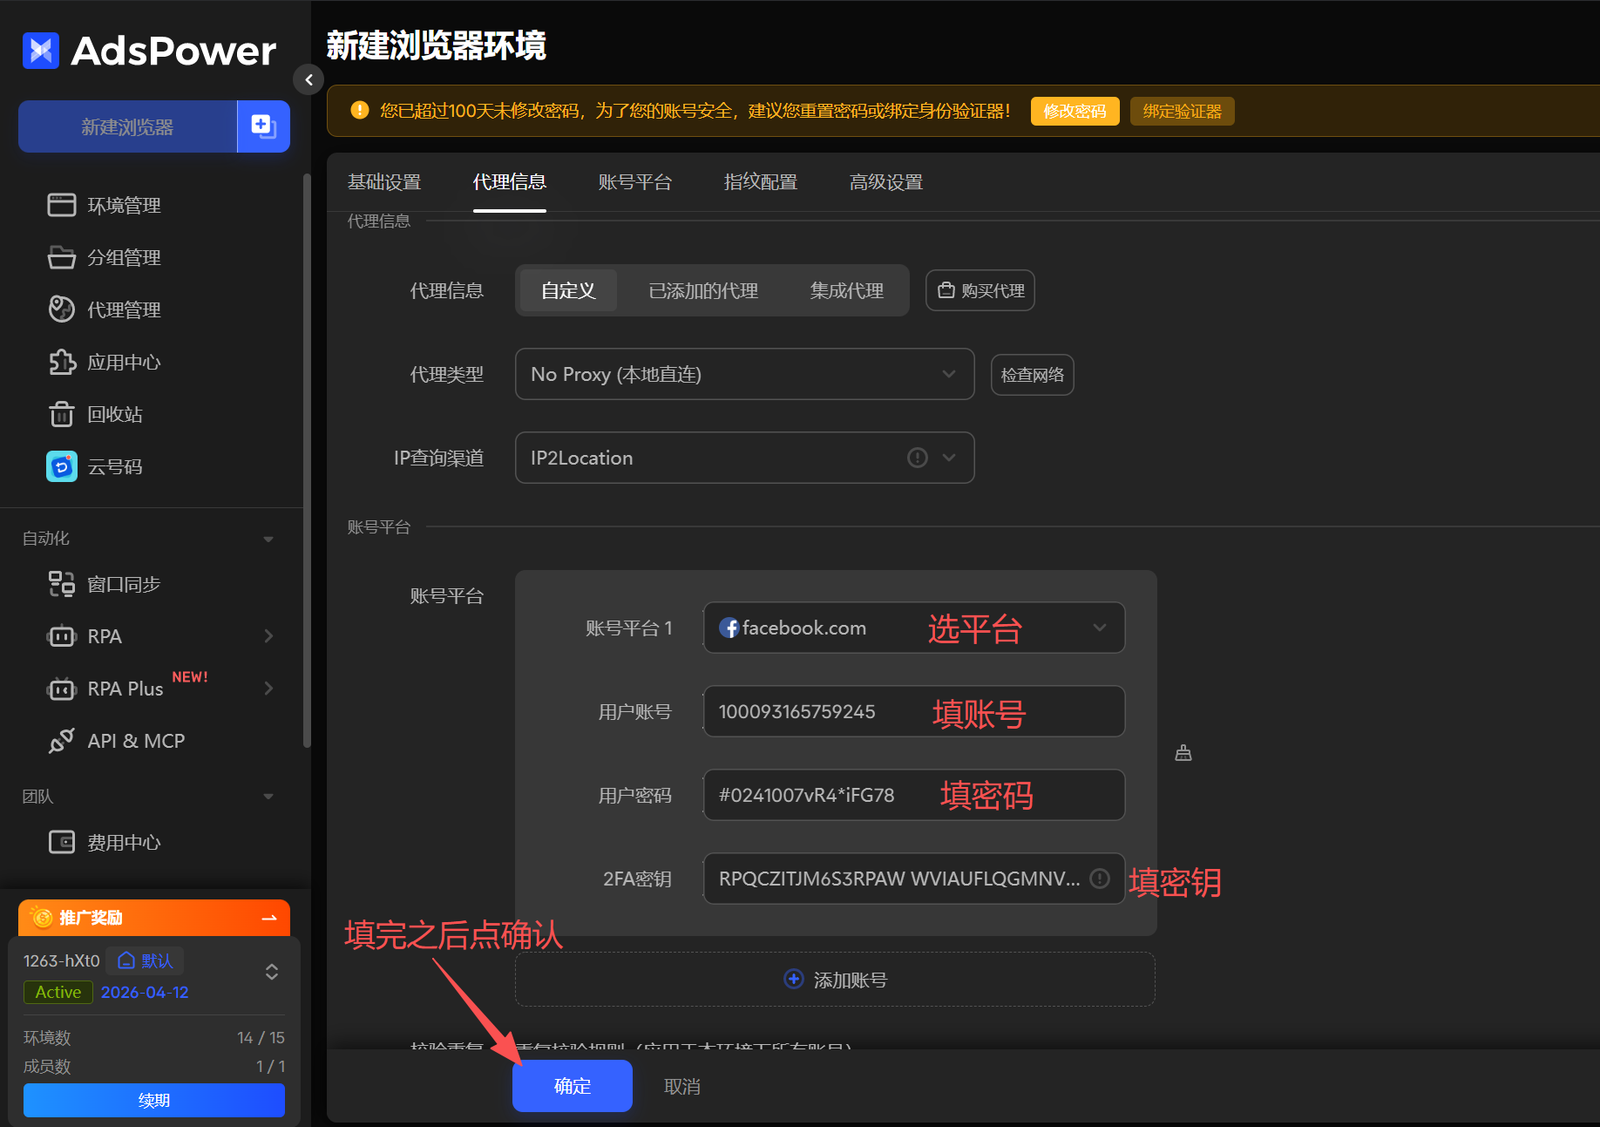Click the 默认 home badge
The width and height of the screenshot is (1600, 1127).
145,961
